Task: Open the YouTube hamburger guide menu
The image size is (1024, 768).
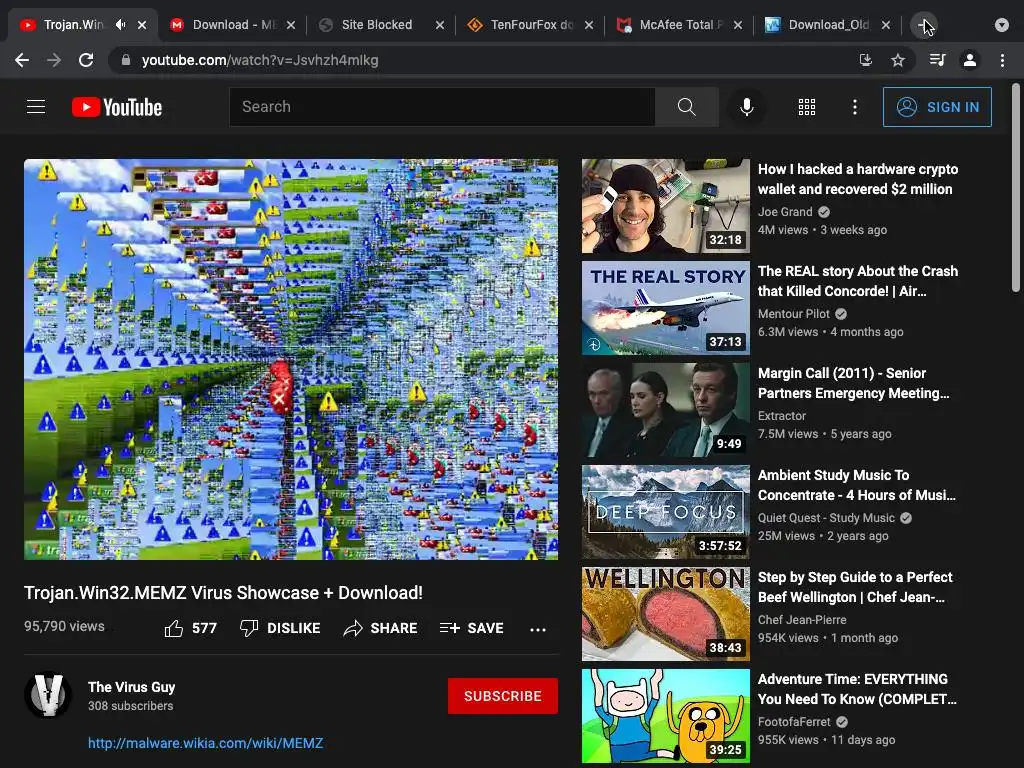Action: (36, 106)
